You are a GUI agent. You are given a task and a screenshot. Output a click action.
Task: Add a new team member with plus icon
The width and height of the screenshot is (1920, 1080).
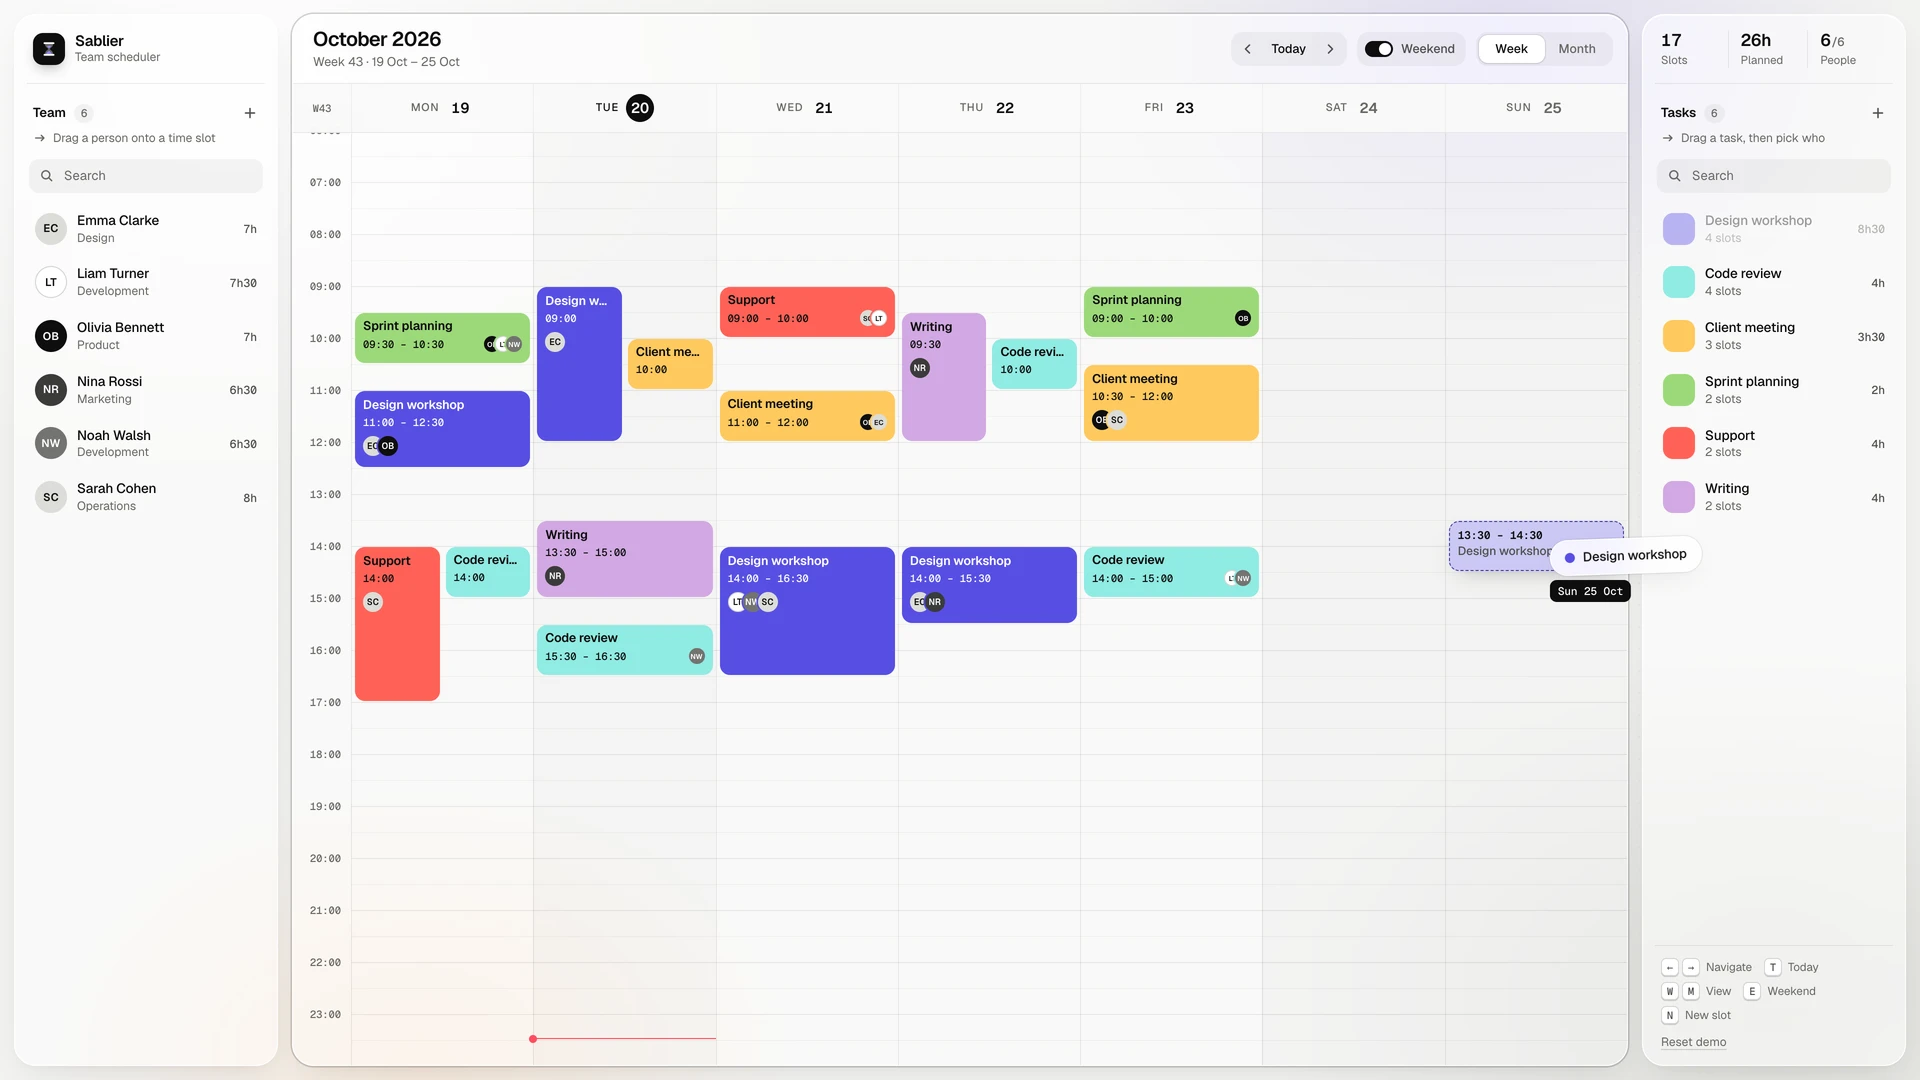click(x=250, y=113)
